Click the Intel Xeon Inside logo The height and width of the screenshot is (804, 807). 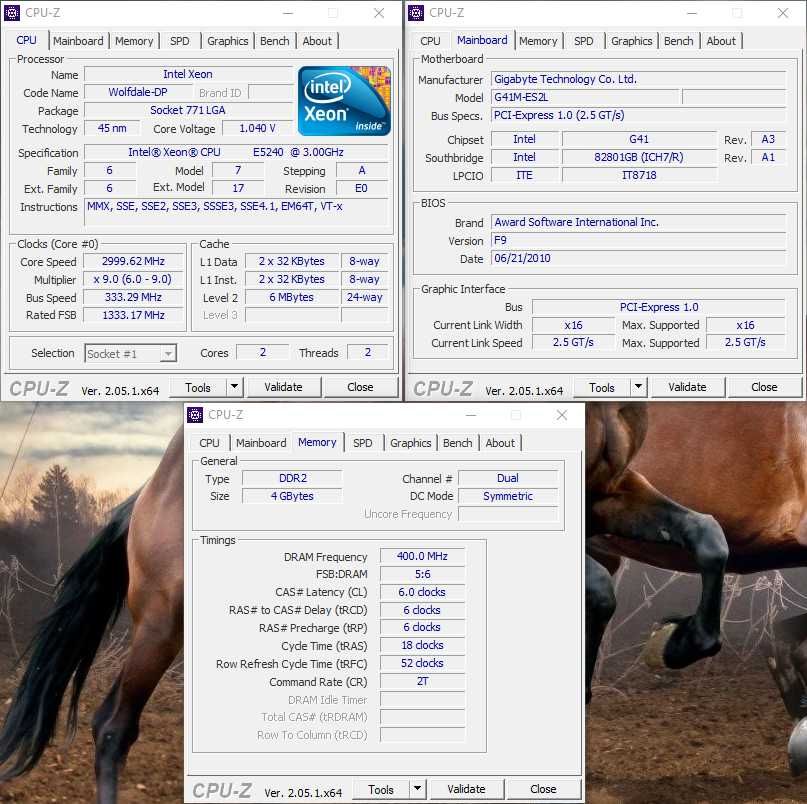[x=344, y=101]
